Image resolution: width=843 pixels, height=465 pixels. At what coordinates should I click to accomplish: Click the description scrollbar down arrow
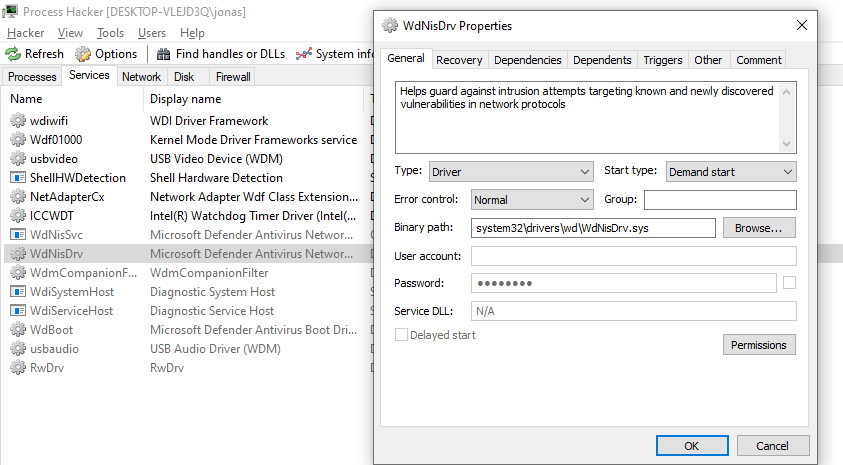(787, 144)
